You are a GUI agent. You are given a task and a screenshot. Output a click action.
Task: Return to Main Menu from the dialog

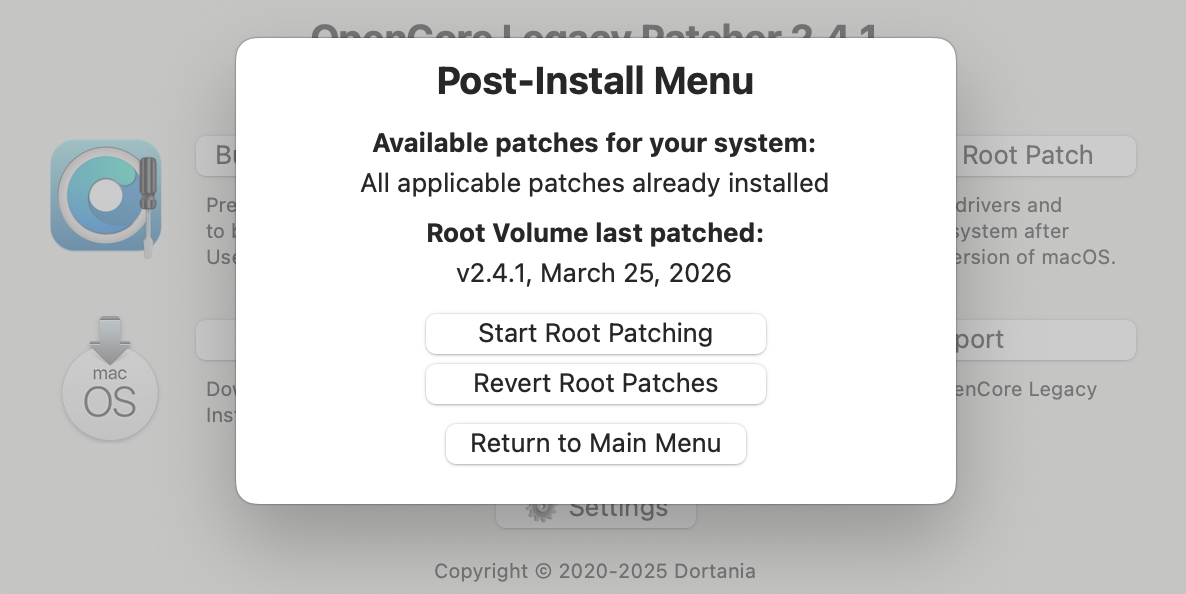tap(595, 443)
